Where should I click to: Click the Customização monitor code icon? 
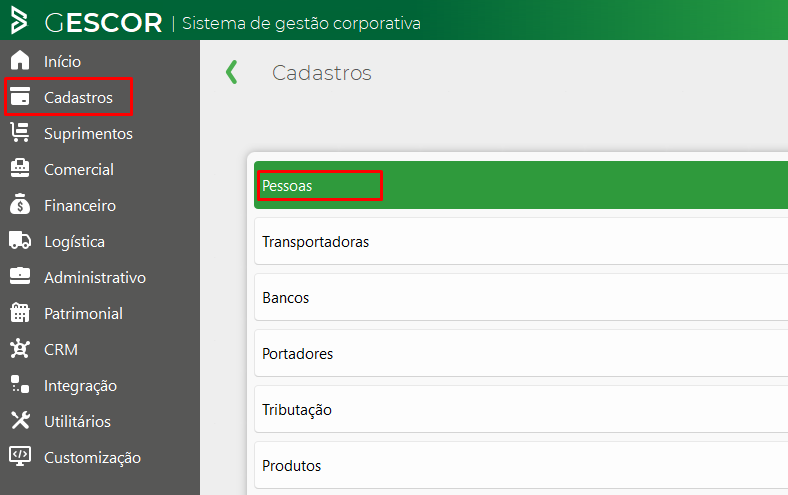(x=20, y=456)
